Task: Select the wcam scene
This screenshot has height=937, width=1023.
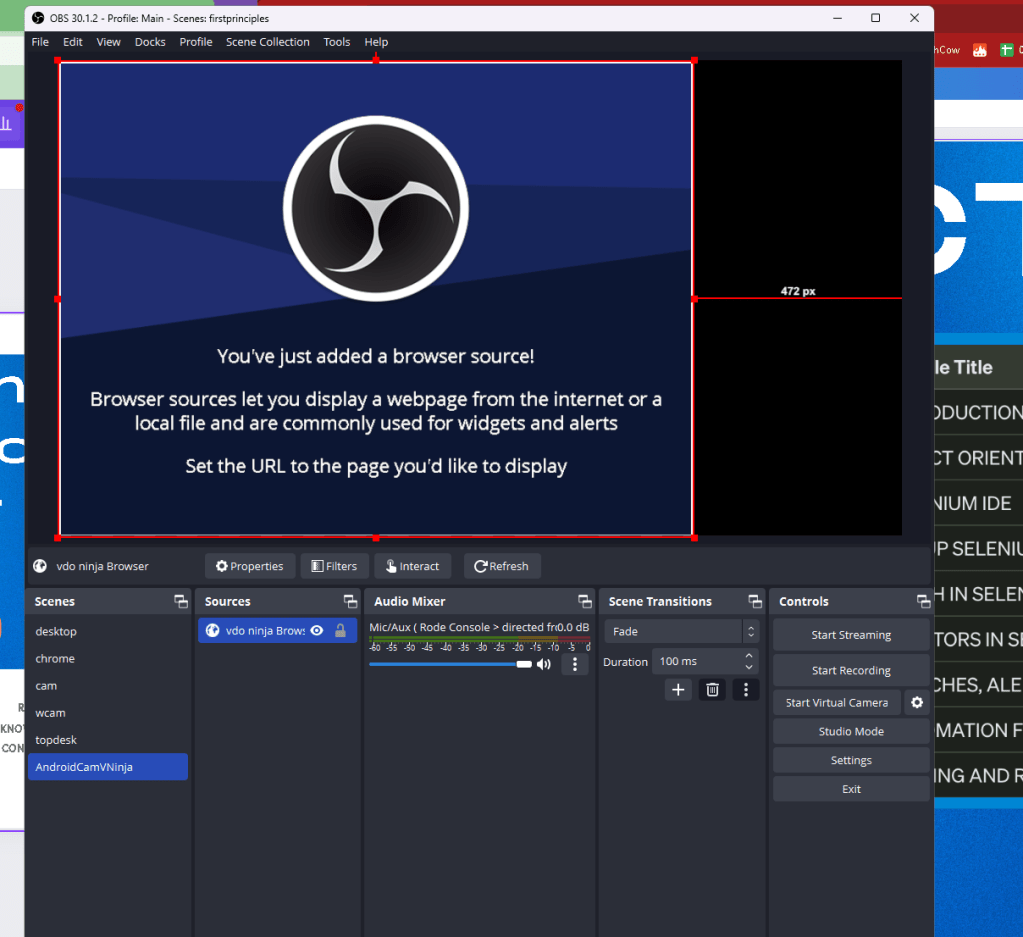Action: pos(108,713)
